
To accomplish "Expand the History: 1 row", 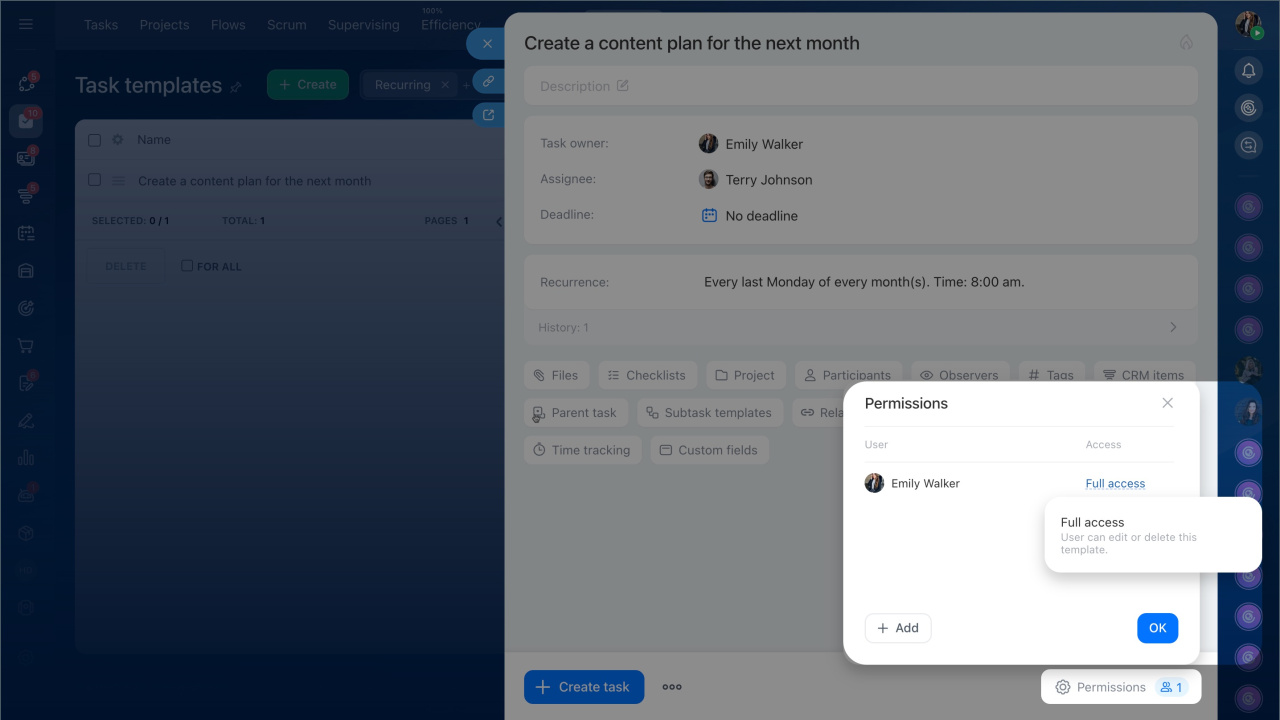I will point(1173,327).
